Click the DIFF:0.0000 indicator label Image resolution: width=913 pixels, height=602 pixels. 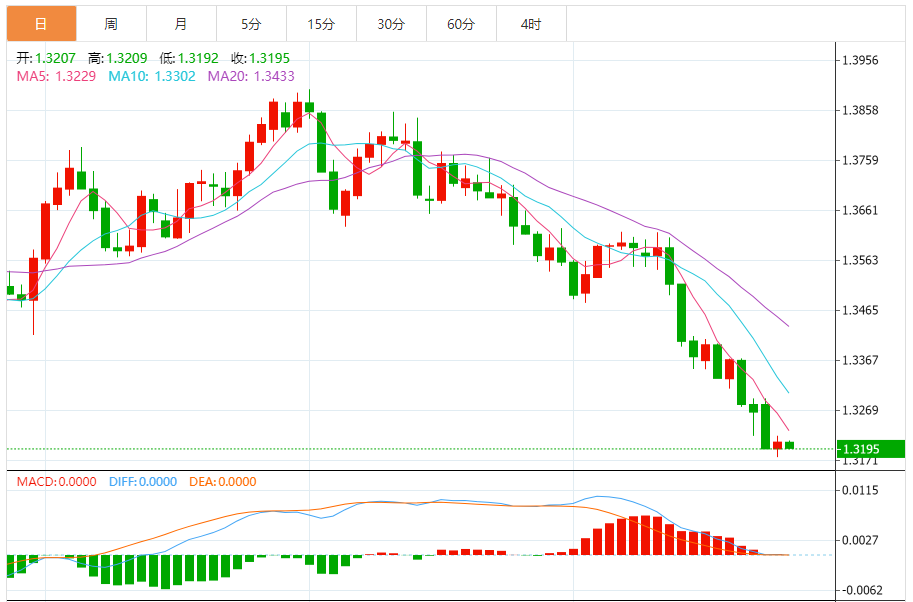pos(143,481)
